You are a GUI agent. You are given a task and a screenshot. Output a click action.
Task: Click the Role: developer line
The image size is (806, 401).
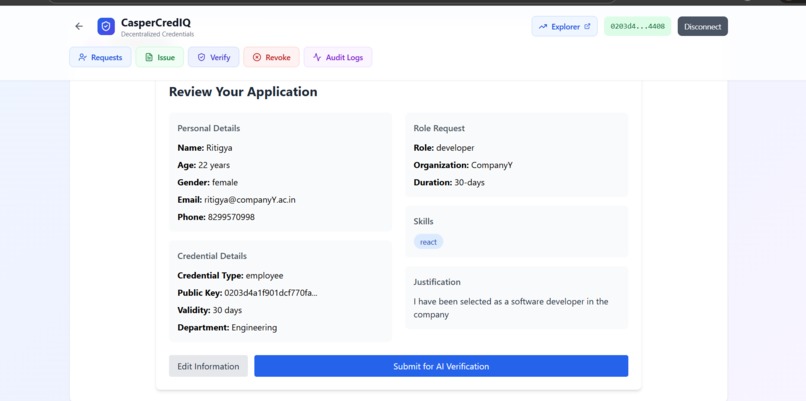444,148
